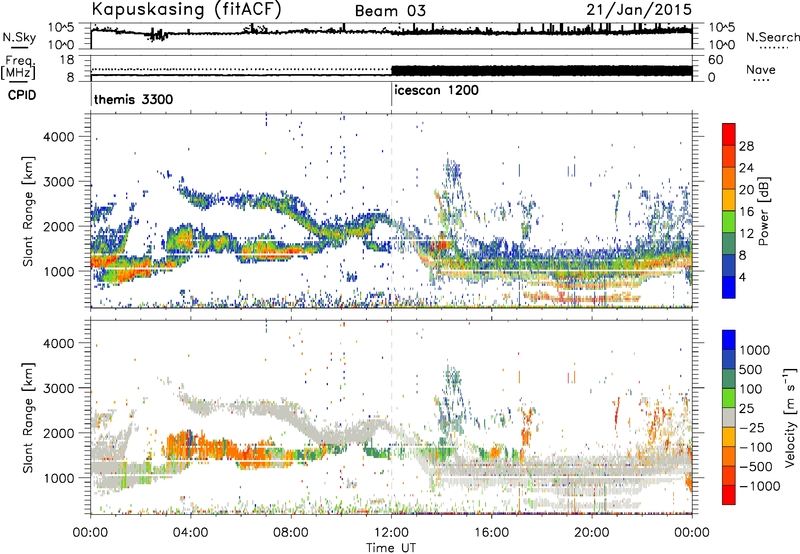This screenshot has width=800, height=554.
Task: Click the 'N.Sky' legend label
Action: point(19,37)
